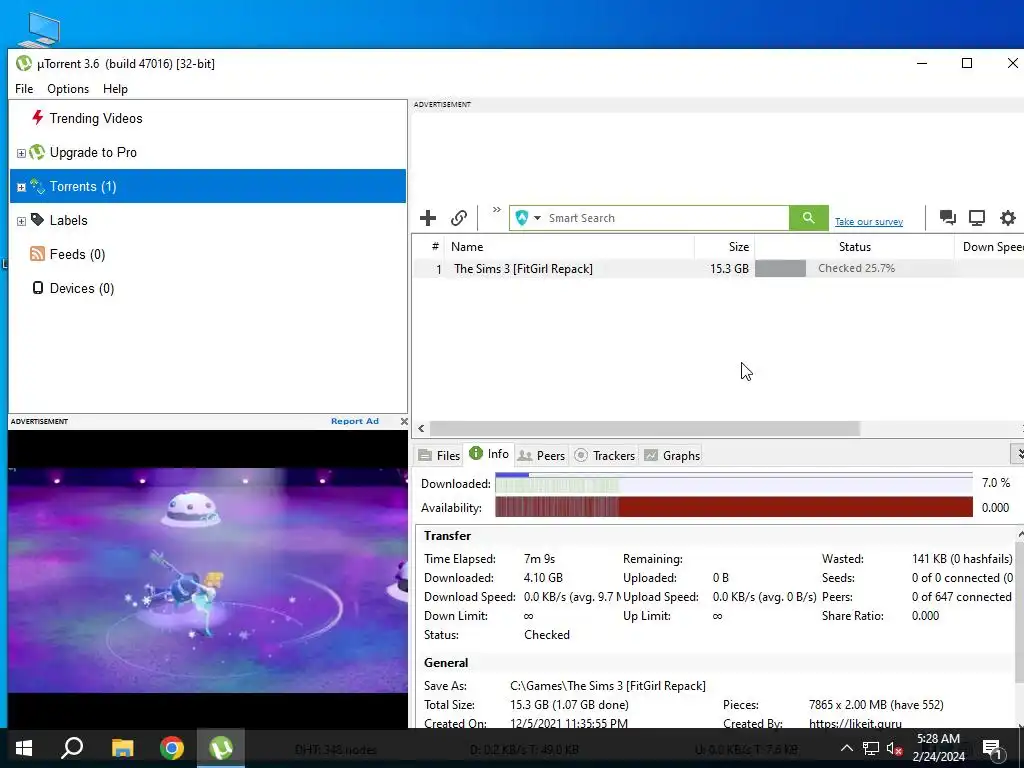Open Preferences via the gear icon

click(x=1008, y=217)
